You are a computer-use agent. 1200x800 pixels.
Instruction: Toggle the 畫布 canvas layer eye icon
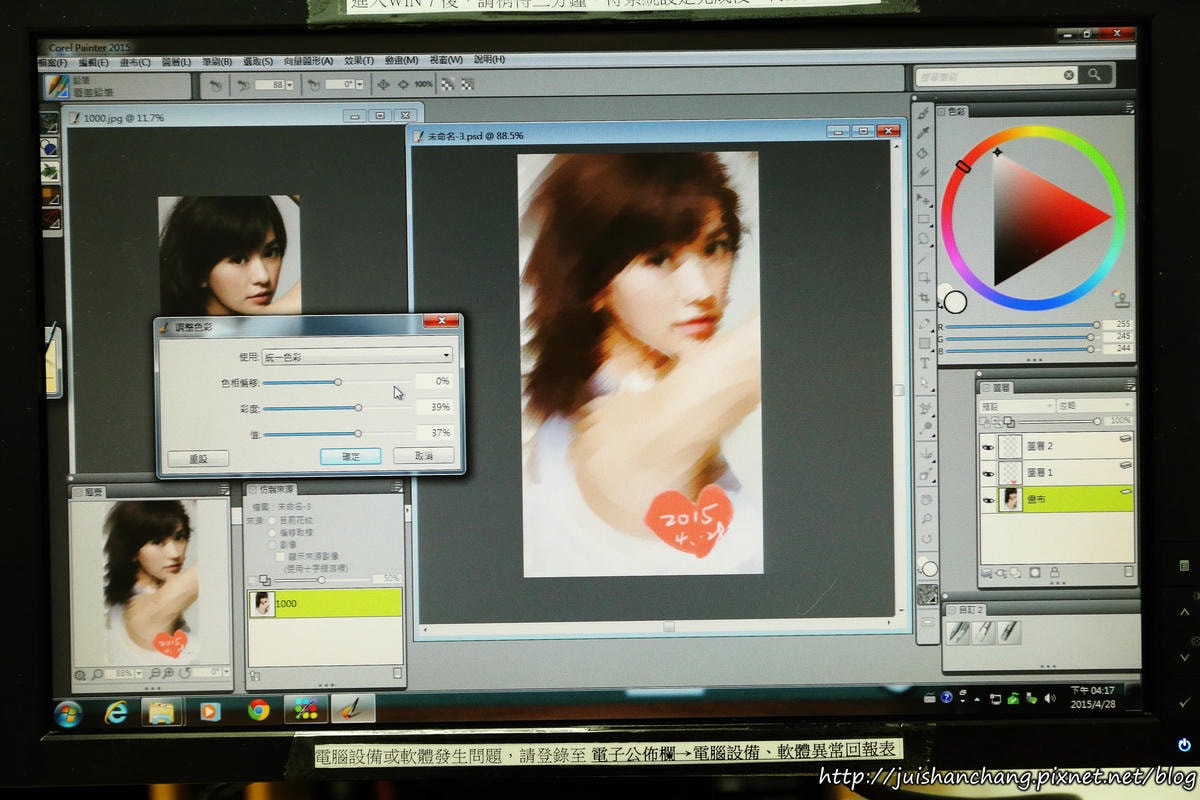tap(988, 499)
